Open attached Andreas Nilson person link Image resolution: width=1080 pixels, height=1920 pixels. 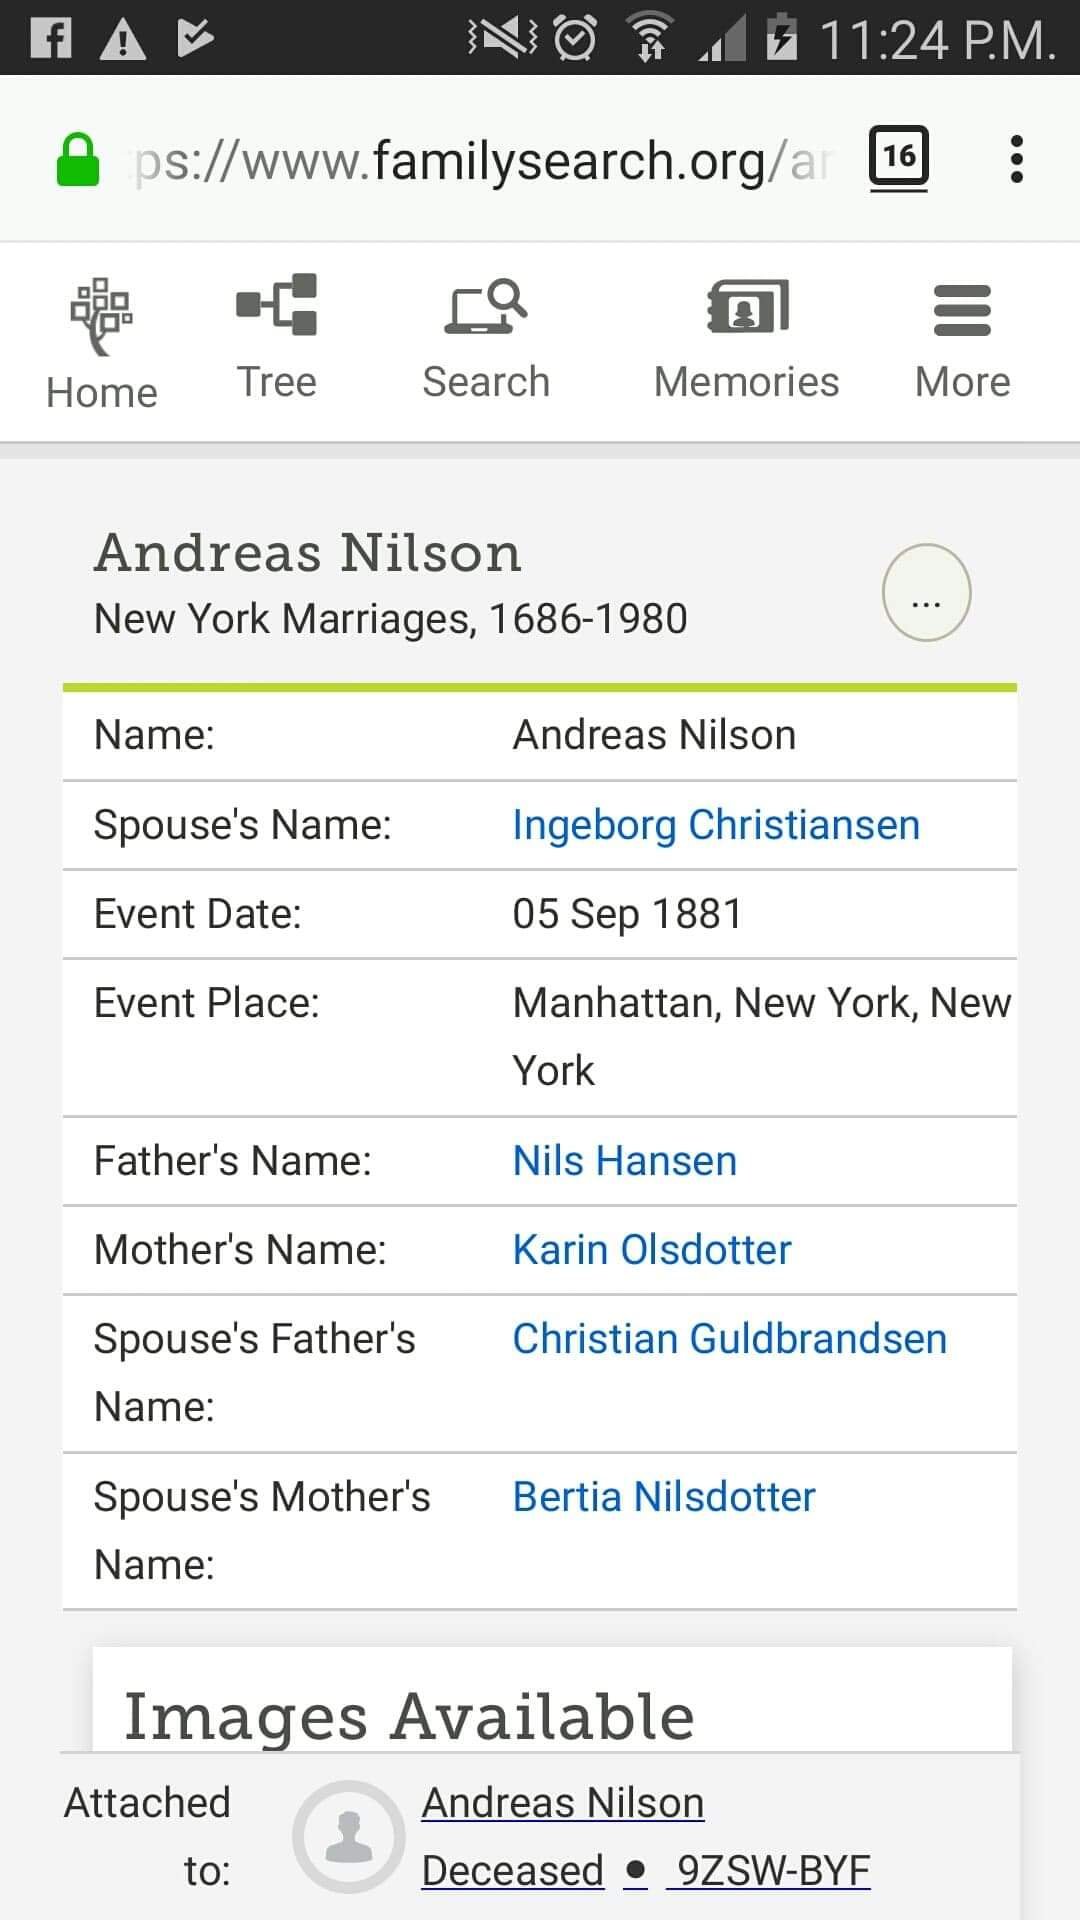(x=563, y=1803)
